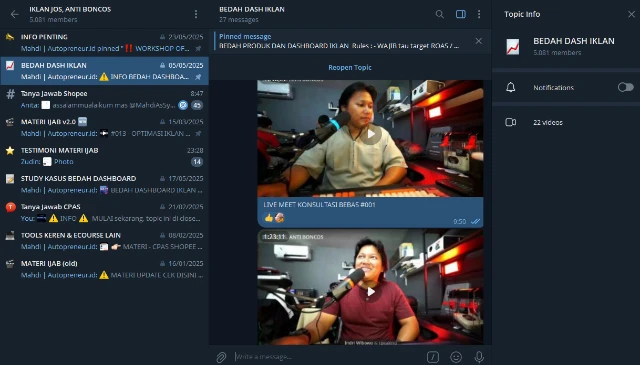Select the BEDAH DASH IKLAN topic
The image size is (640, 365).
(104, 71)
